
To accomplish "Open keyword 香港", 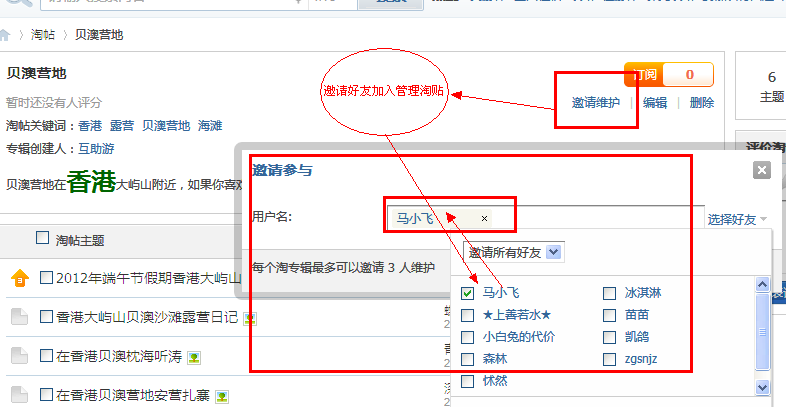I will coord(90,126).
